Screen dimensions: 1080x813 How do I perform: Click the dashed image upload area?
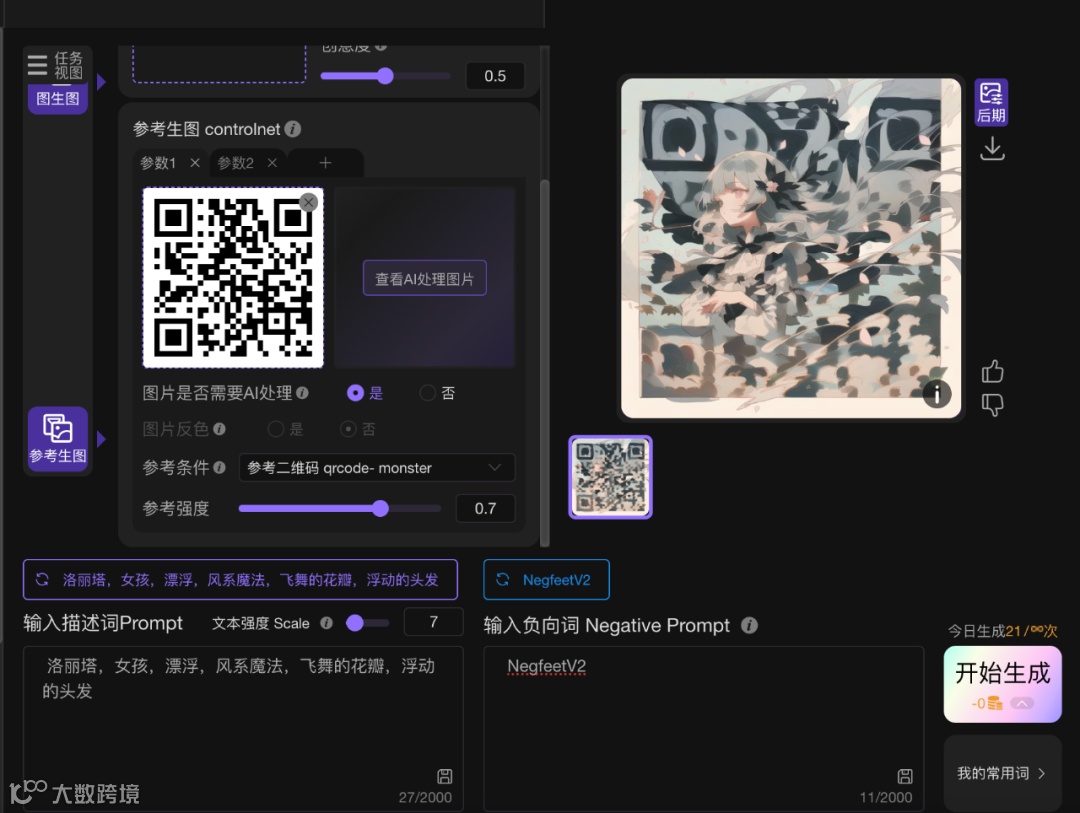click(x=219, y=65)
